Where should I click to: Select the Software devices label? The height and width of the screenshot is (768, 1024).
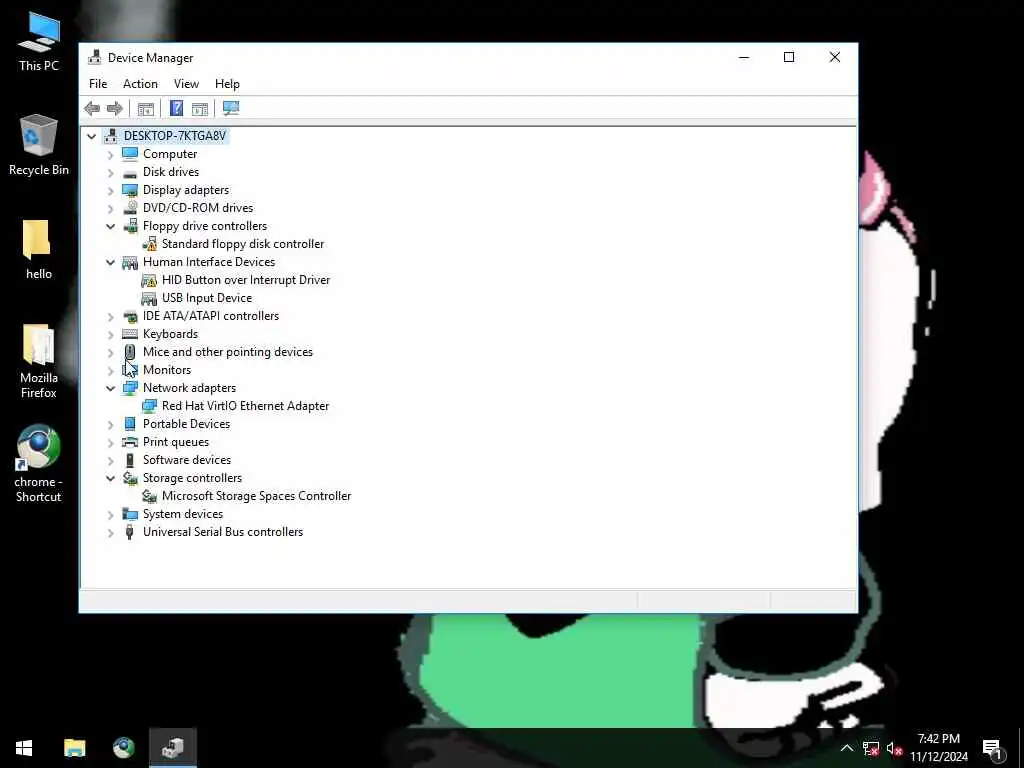pos(187,460)
